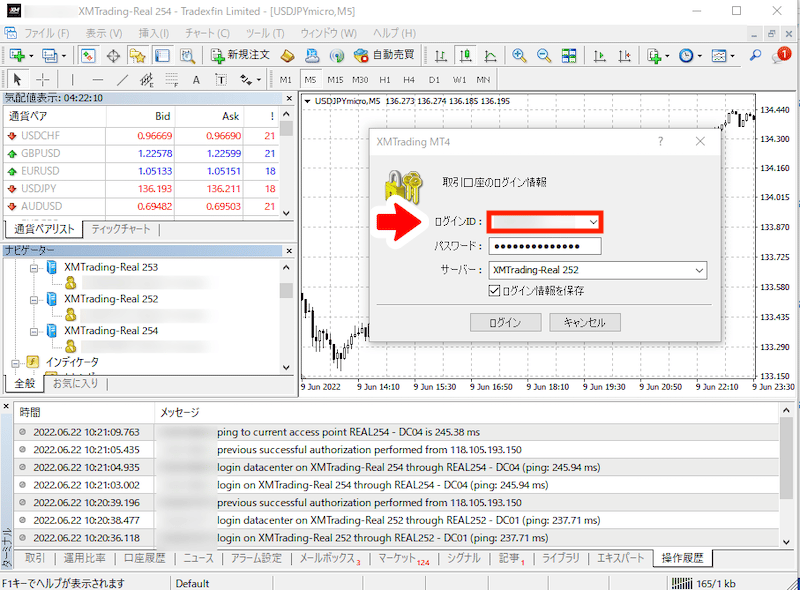Switch chart to bar chart icon
Viewport: 800px width, 590px height.
441,55
